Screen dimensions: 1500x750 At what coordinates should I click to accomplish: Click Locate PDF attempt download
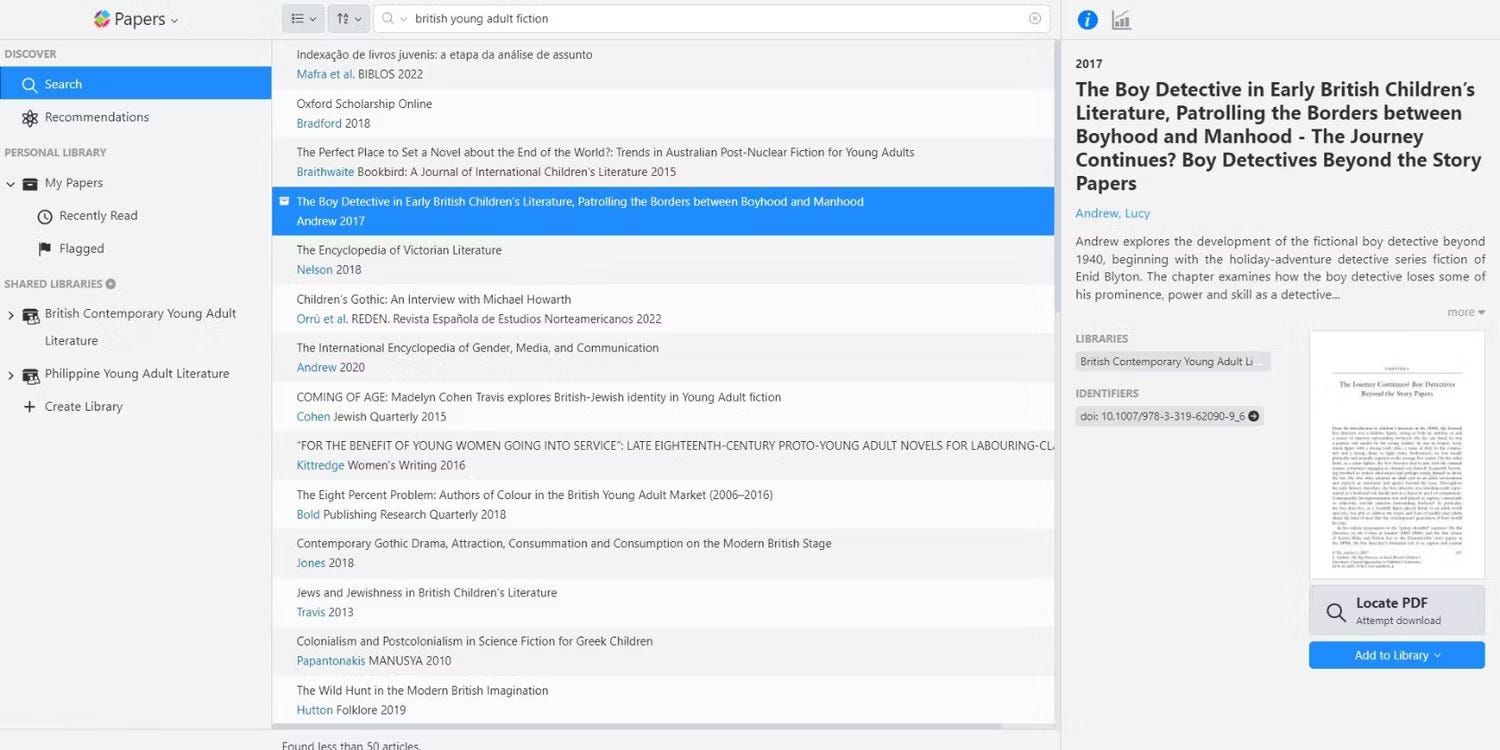1396,610
